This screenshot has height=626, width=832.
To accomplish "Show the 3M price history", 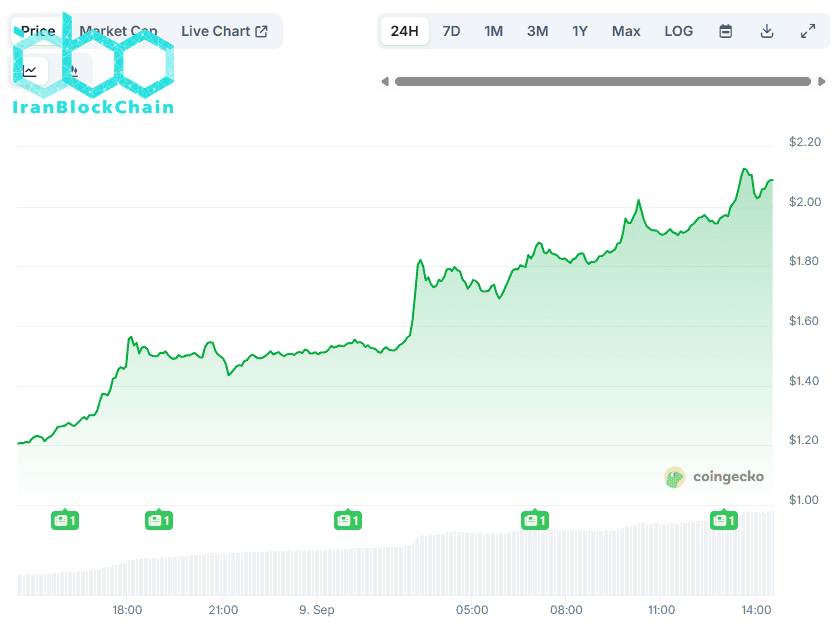I will (x=537, y=31).
